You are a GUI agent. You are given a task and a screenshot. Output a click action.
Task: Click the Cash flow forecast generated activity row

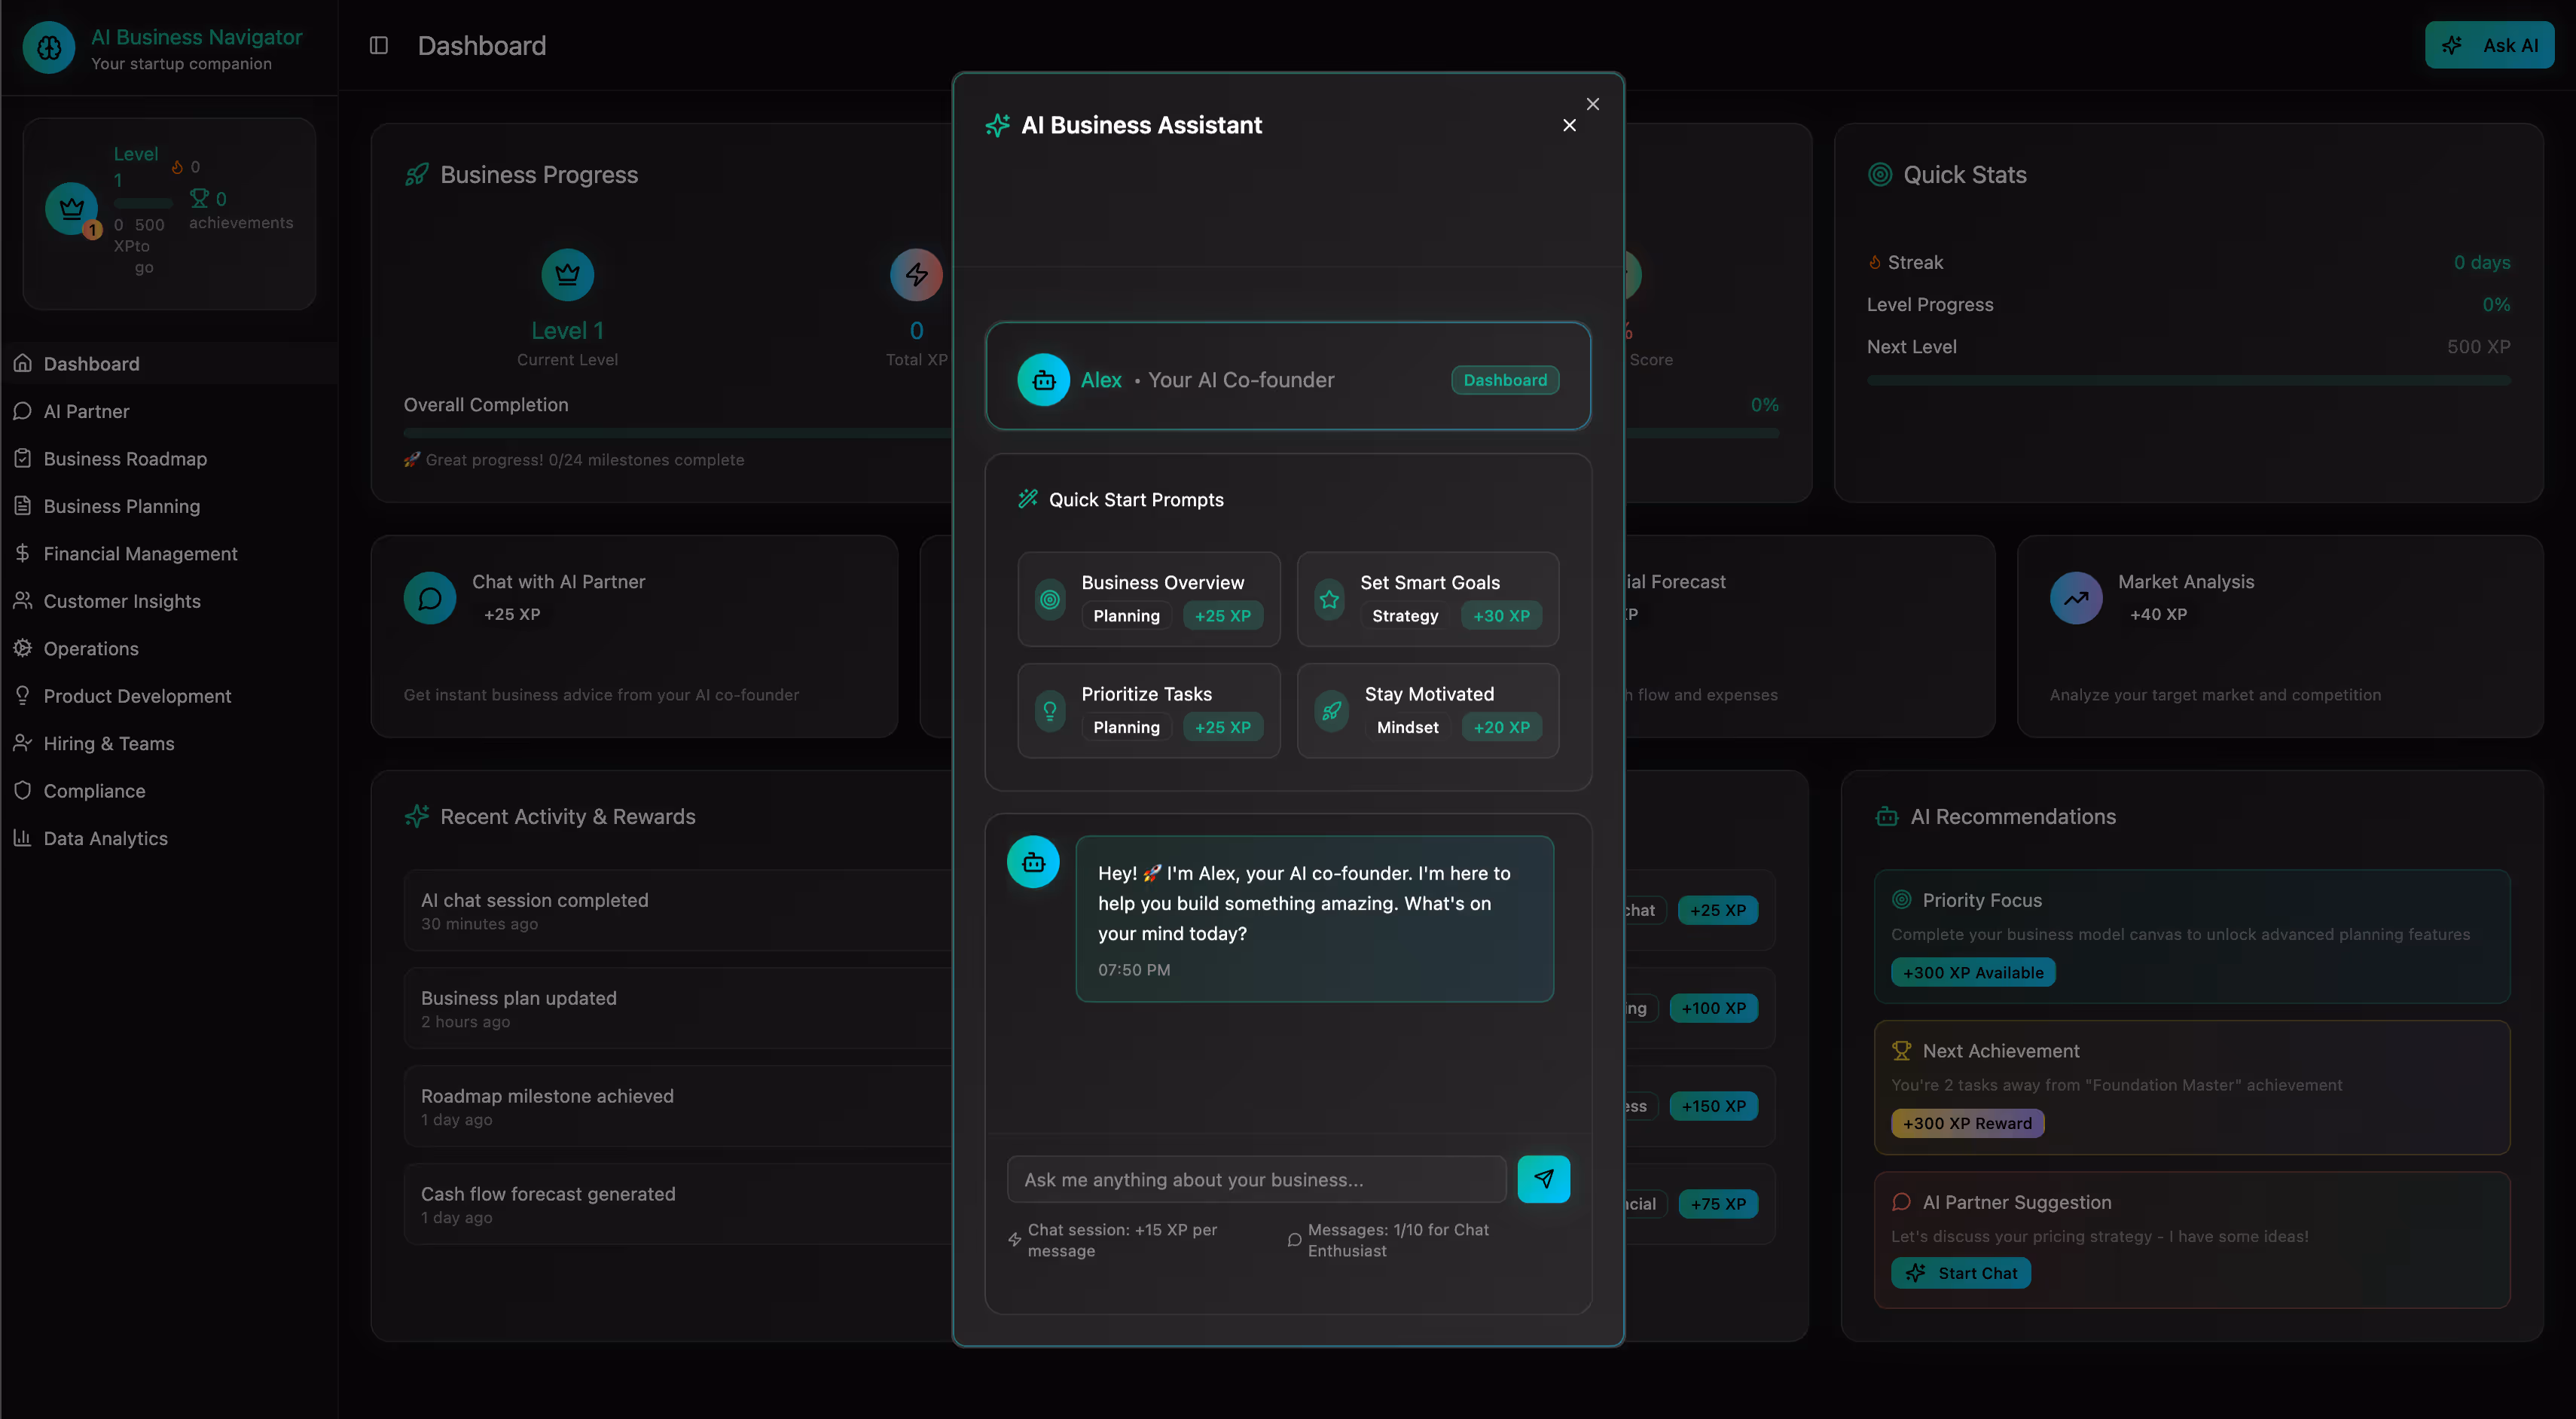point(677,1204)
